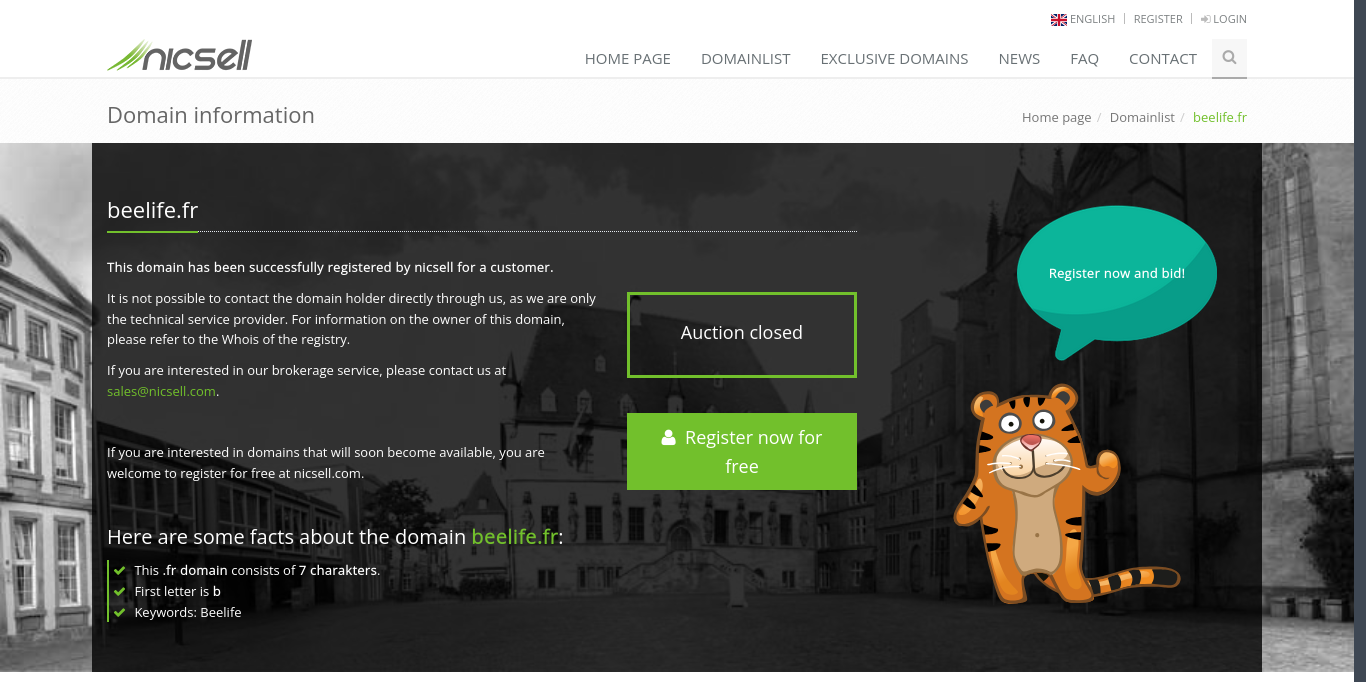Click the Register now for free button
This screenshot has width=1366, height=682.
(x=742, y=451)
